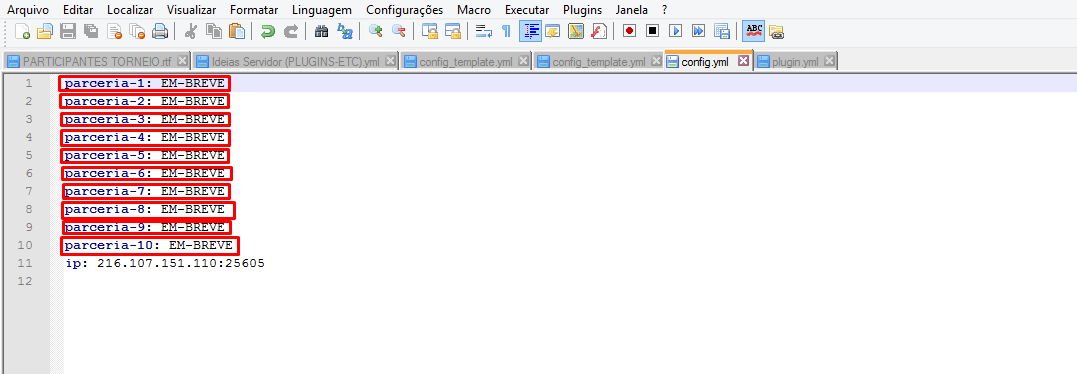Click the Save All icon
This screenshot has width=1077, height=374.
[x=91, y=31]
